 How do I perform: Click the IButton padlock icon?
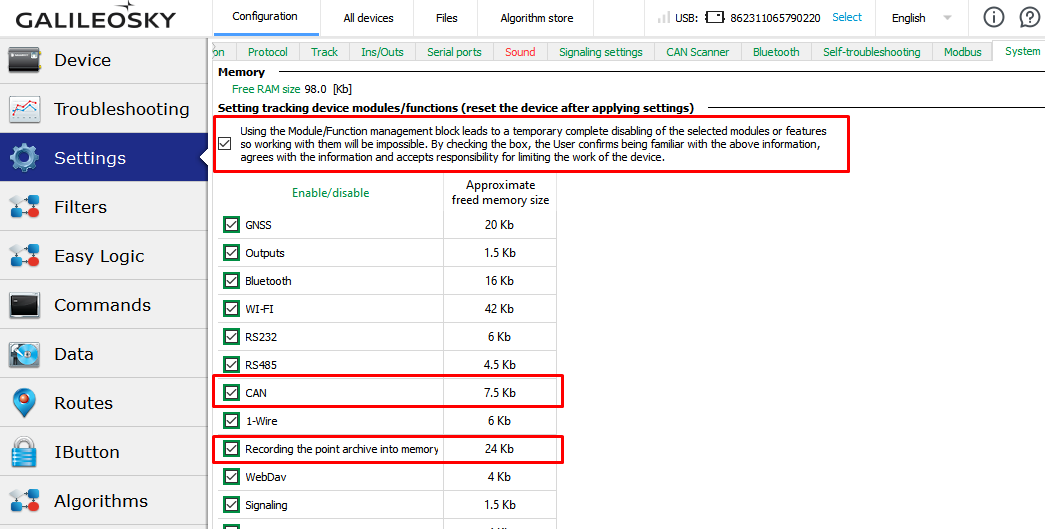(25, 452)
